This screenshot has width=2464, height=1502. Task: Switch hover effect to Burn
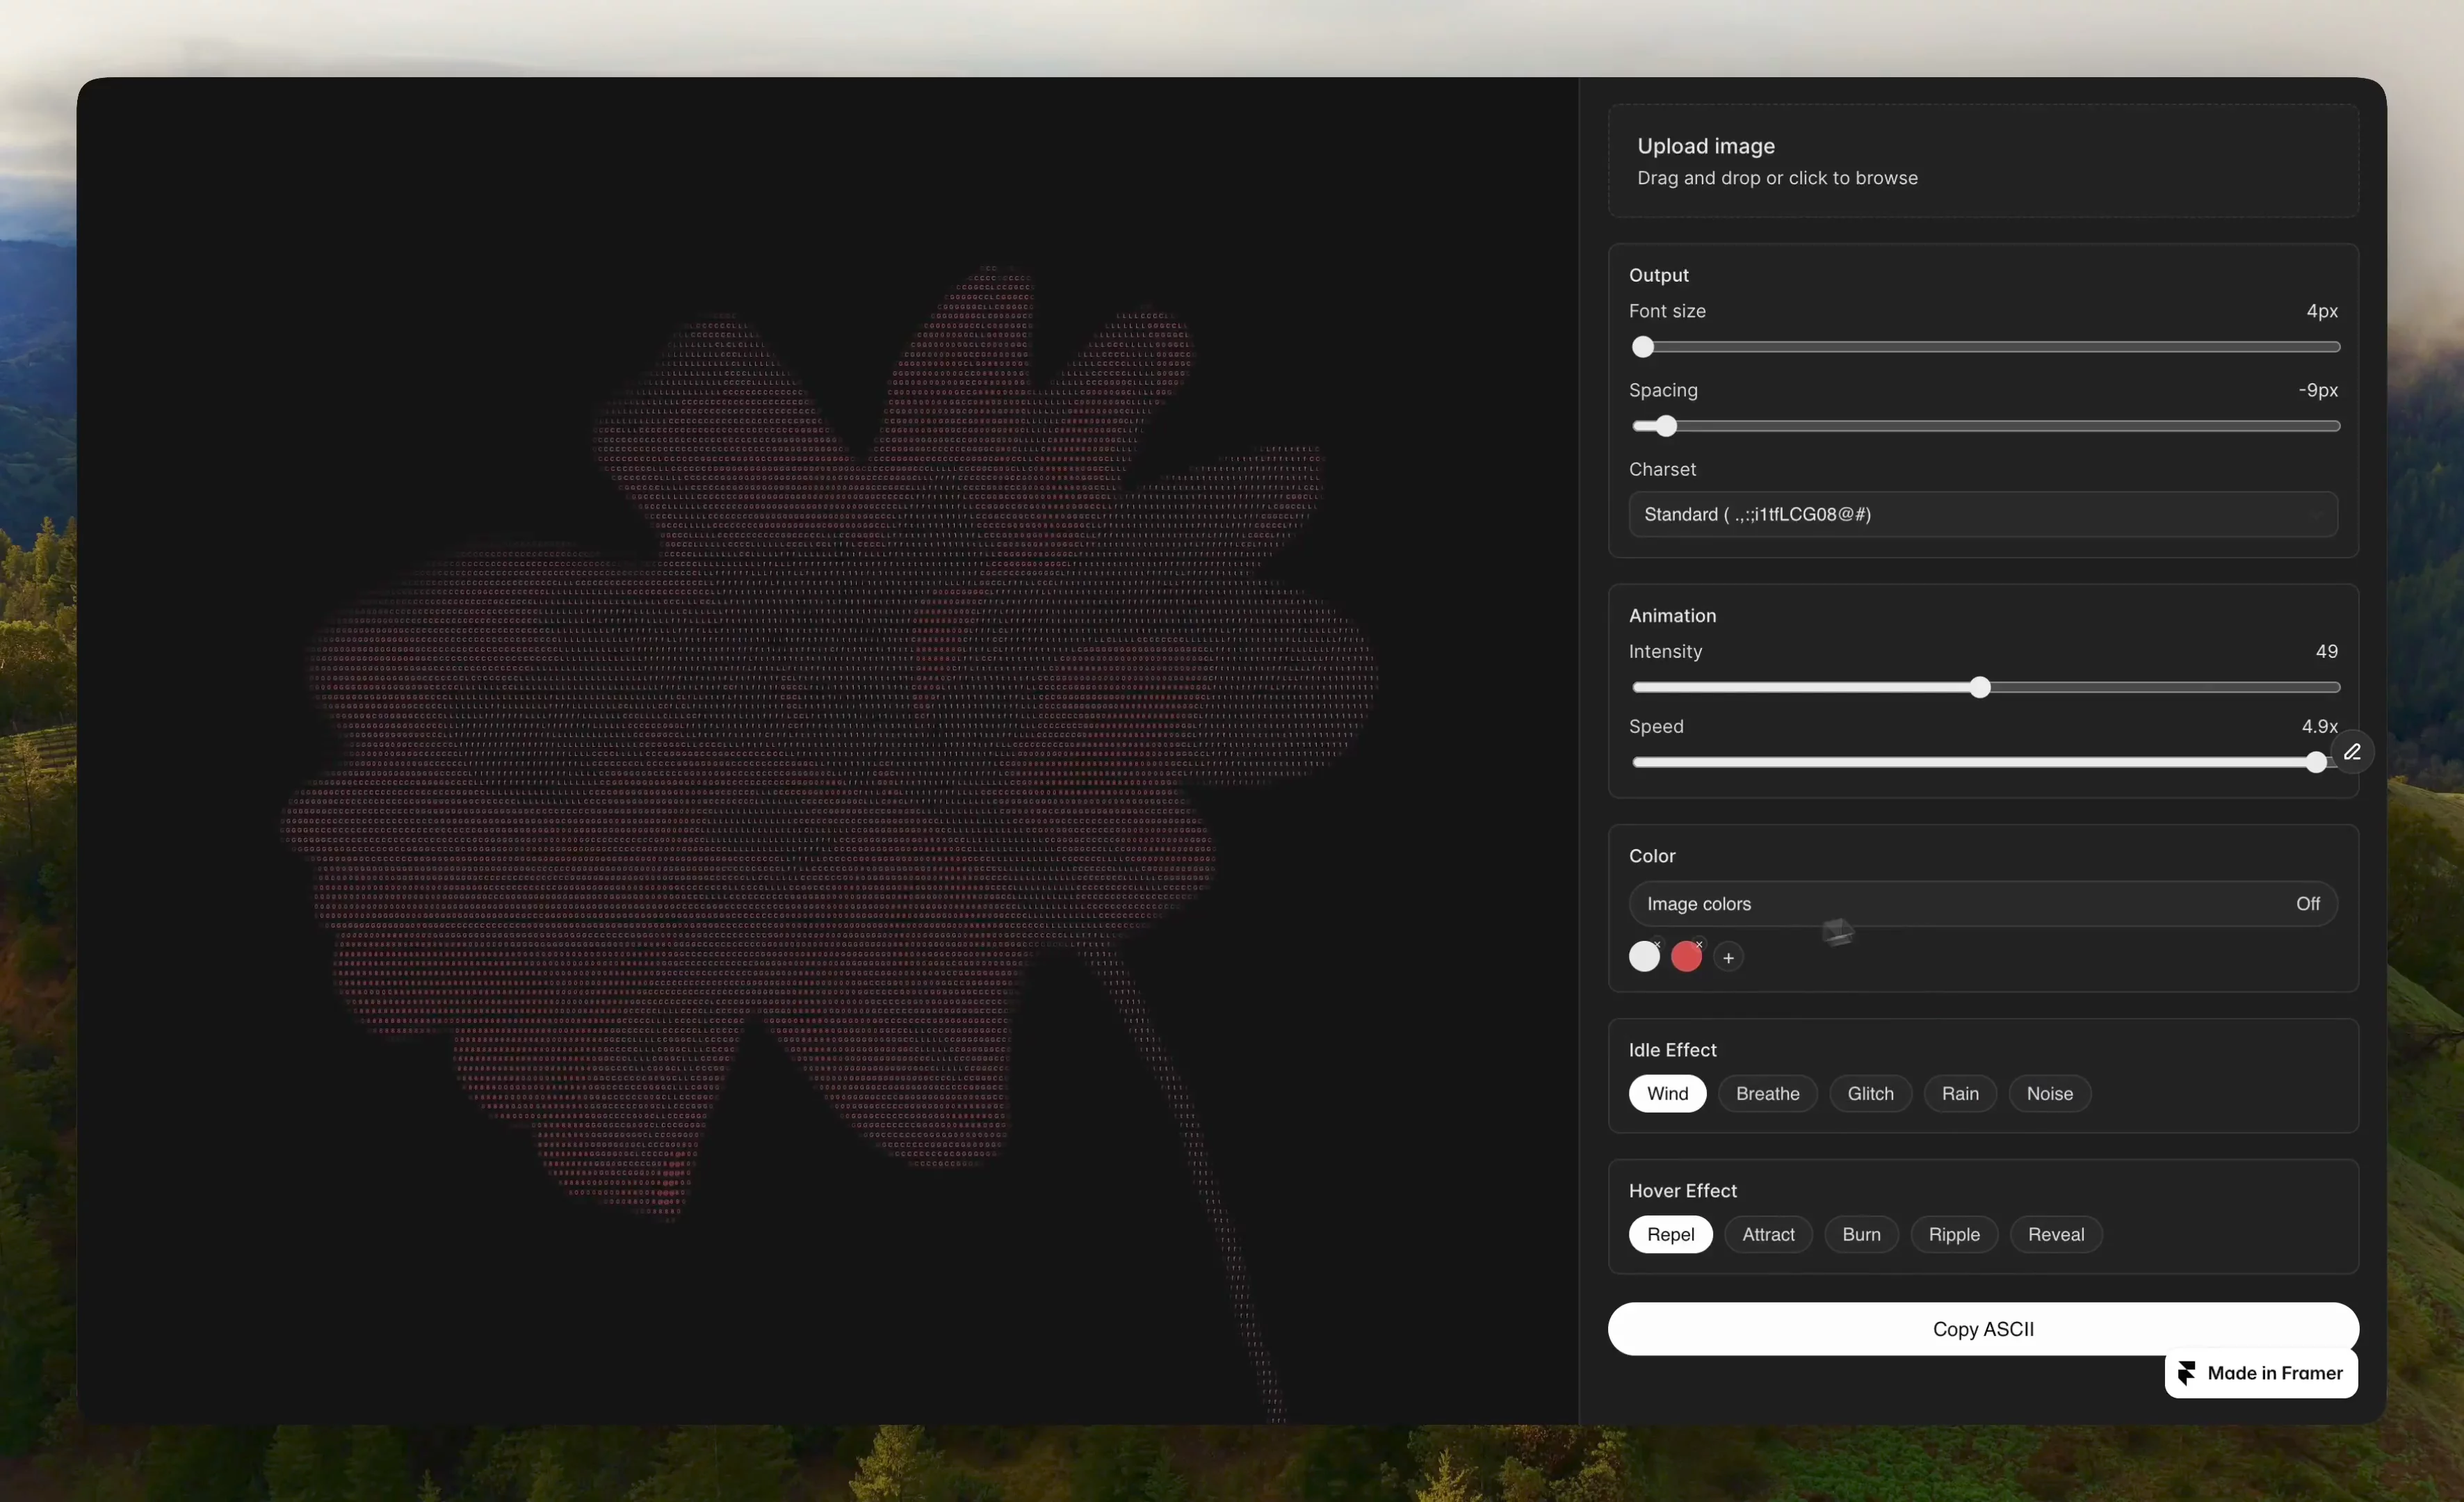(x=1861, y=1235)
